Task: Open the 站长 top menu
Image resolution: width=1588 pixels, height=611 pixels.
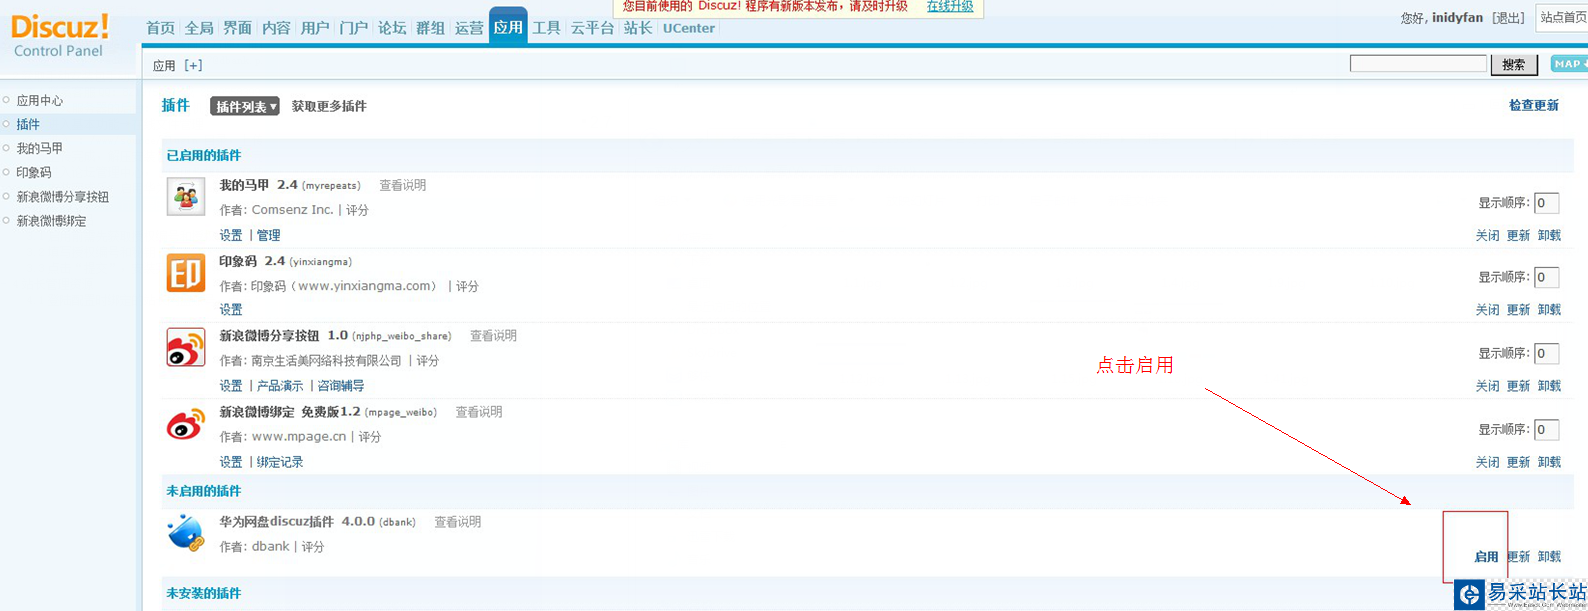Action: 638,28
